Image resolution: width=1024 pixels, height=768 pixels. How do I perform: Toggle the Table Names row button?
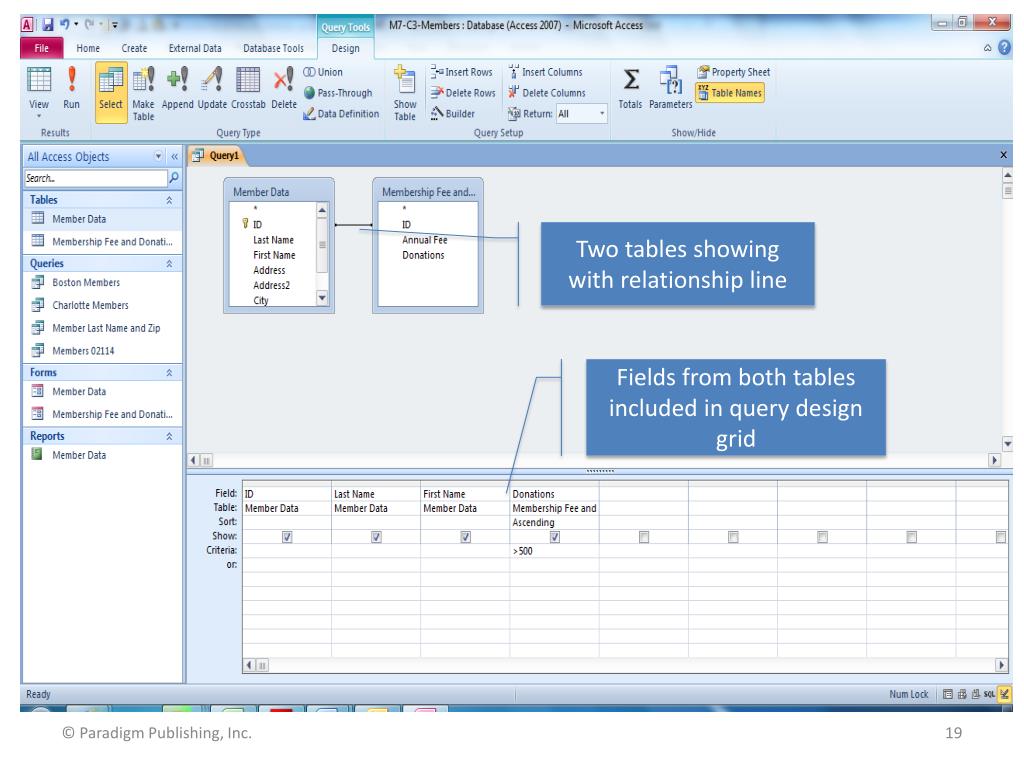(x=729, y=93)
